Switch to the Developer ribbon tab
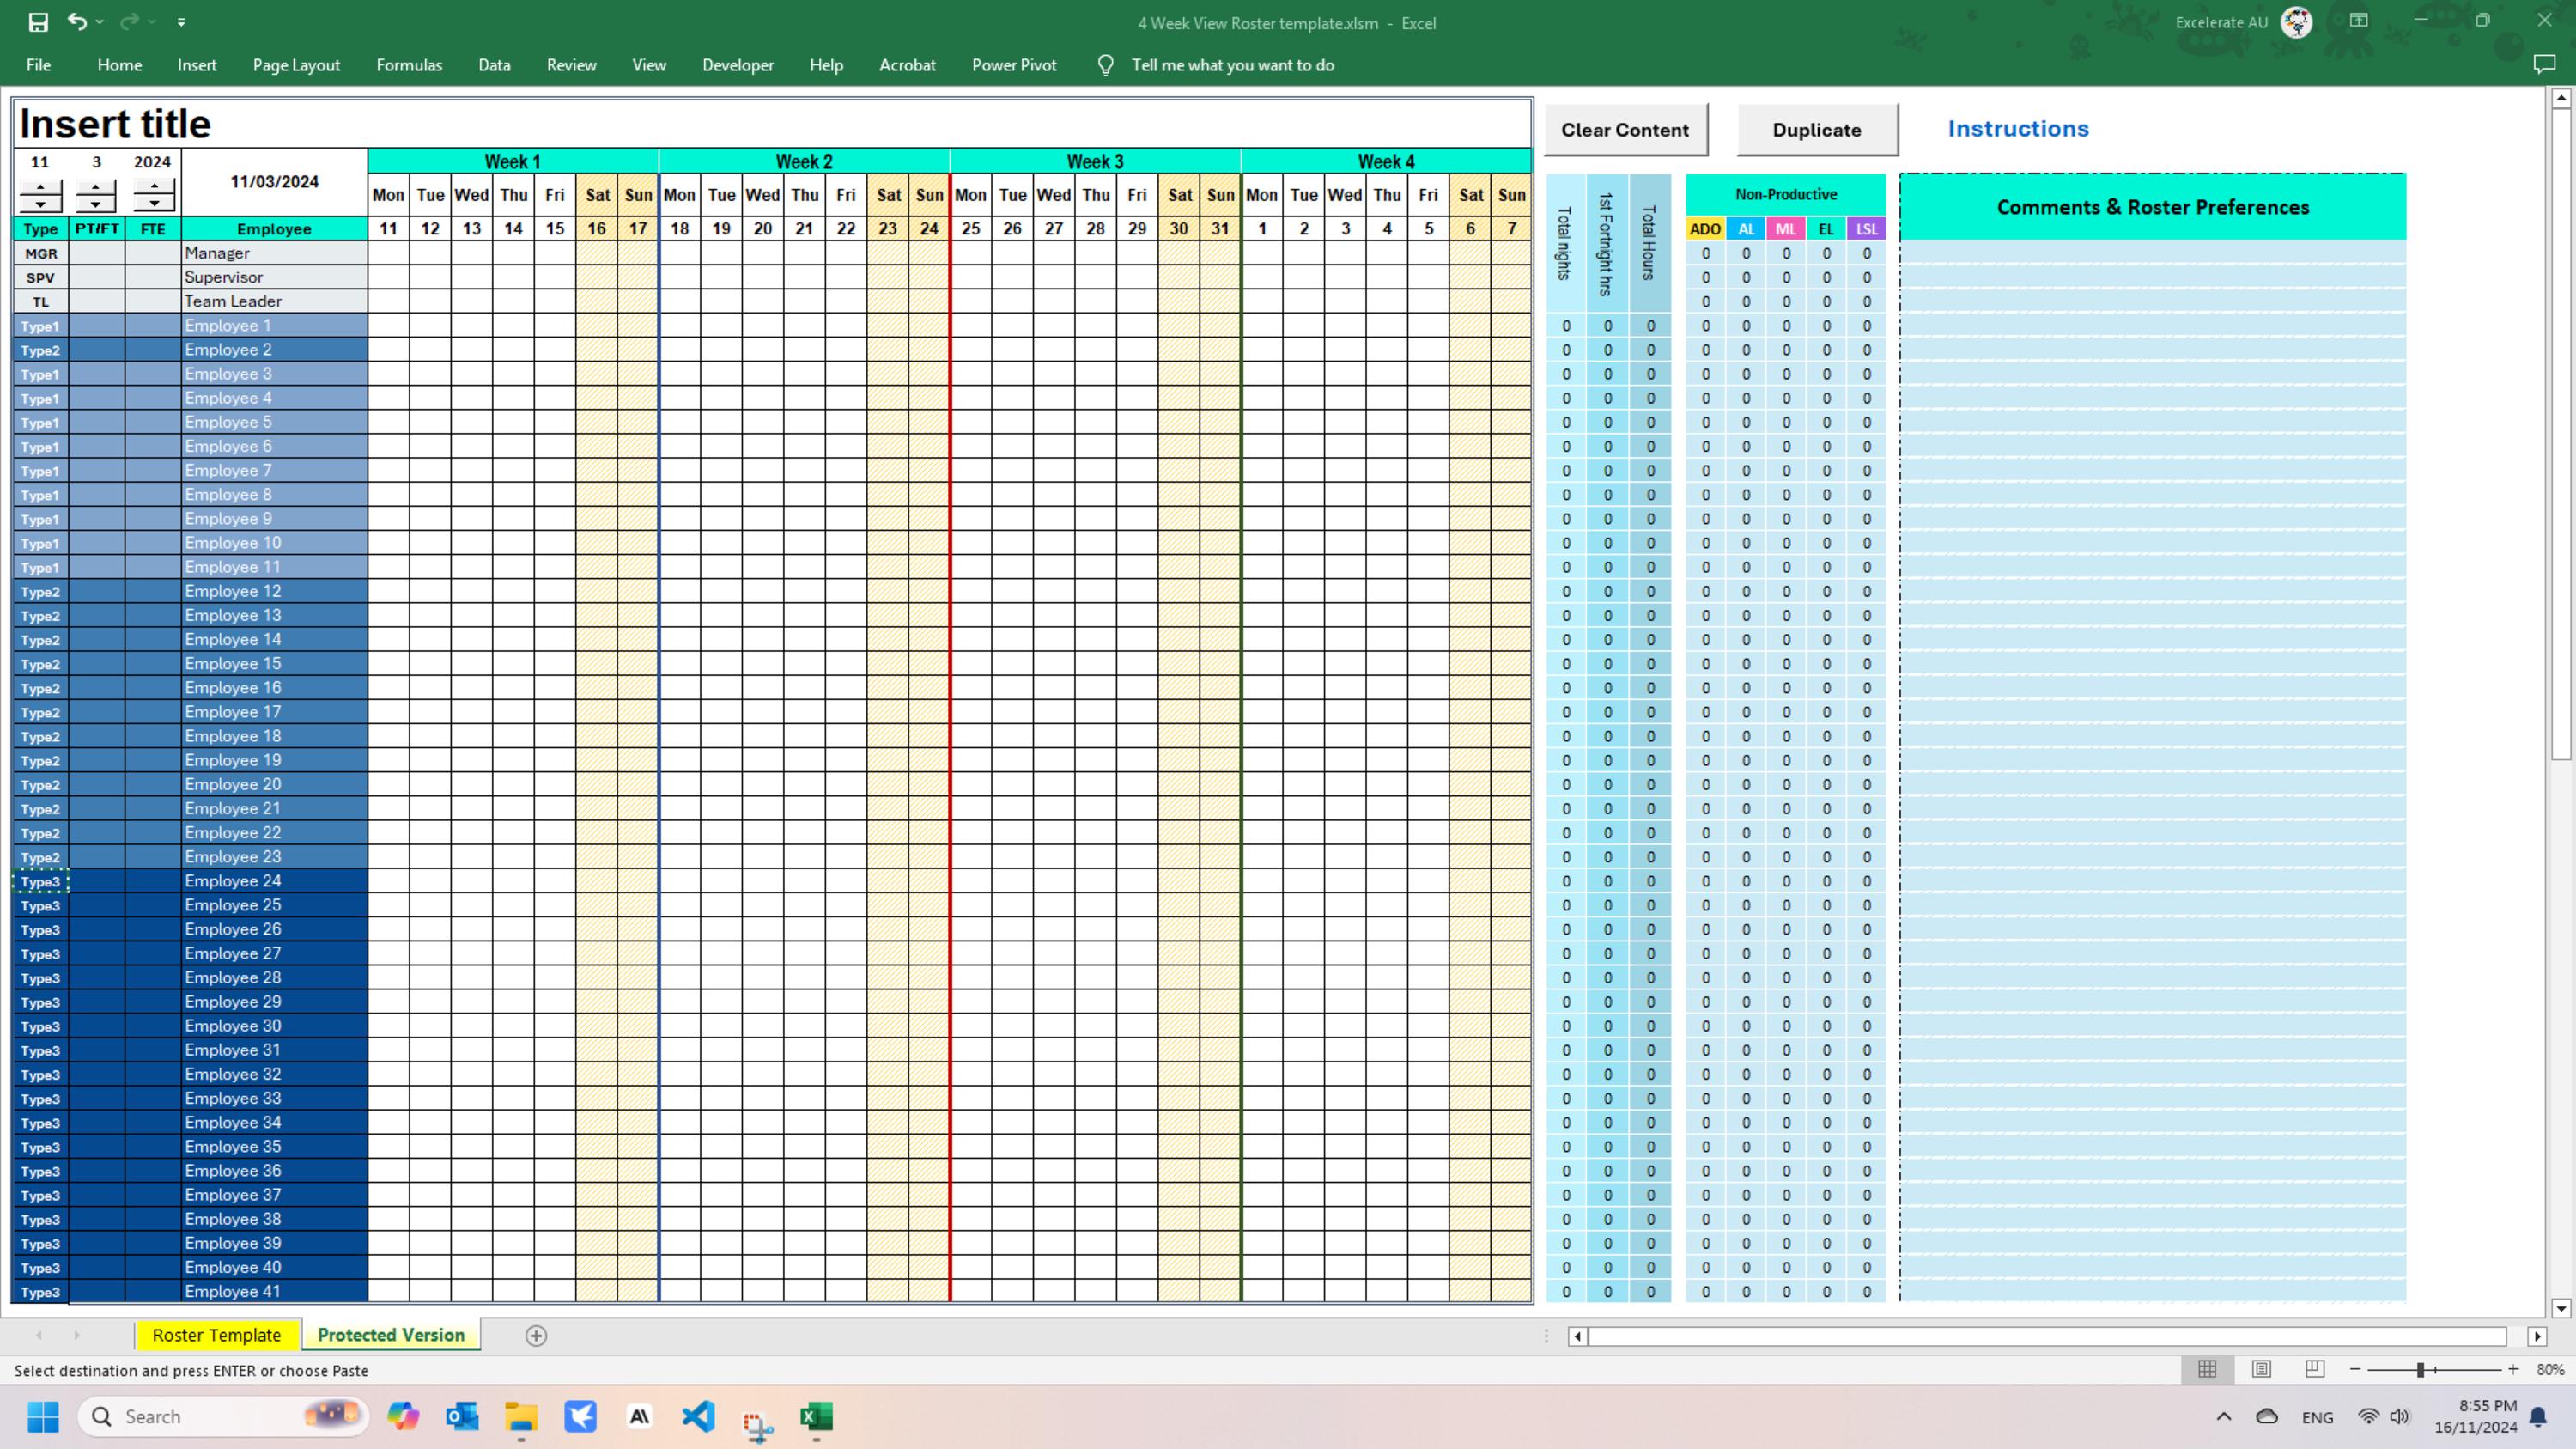Viewport: 2576px width, 1449px height. click(x=737, y=64)
